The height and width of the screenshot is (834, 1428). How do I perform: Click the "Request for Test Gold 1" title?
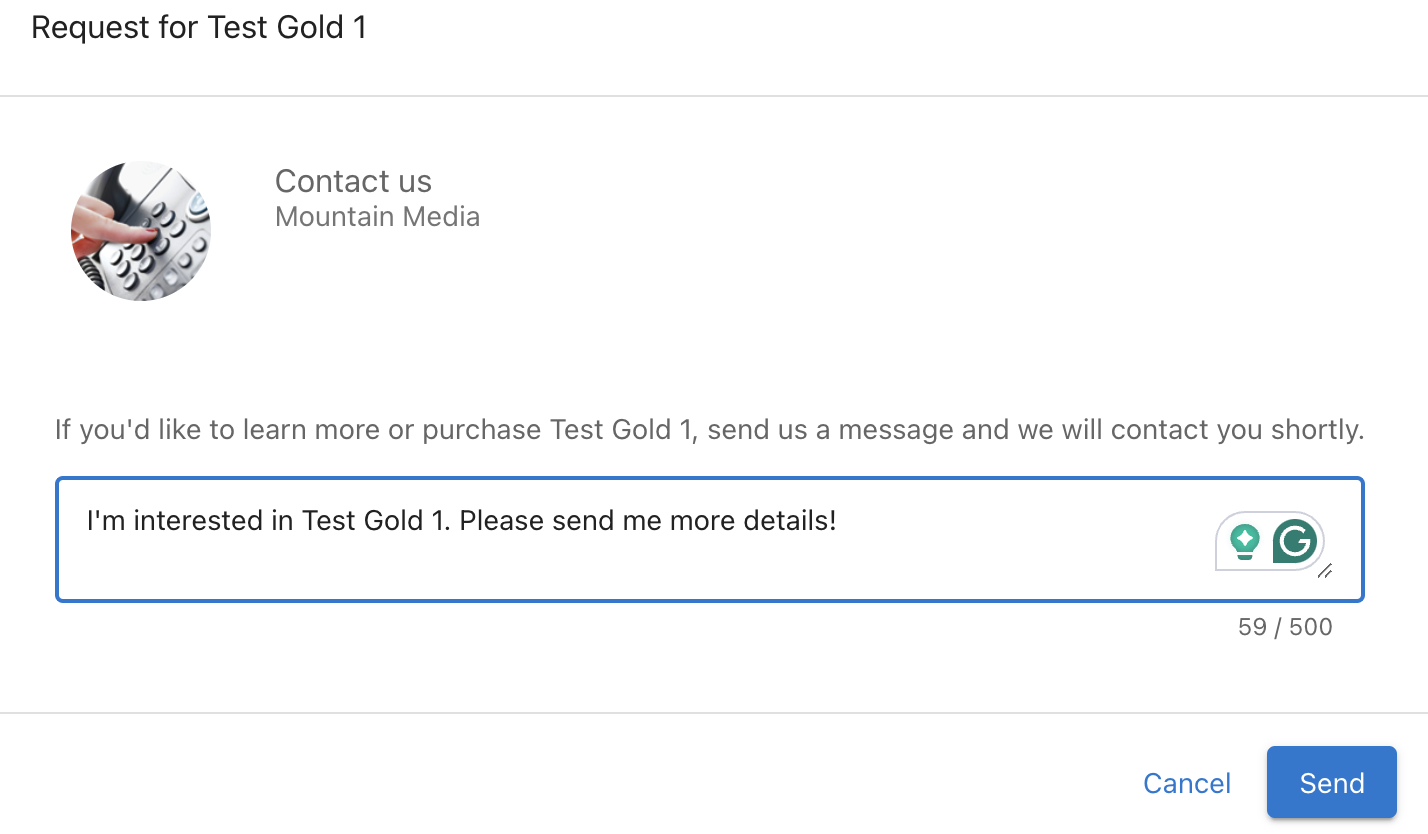click(199, 27)
